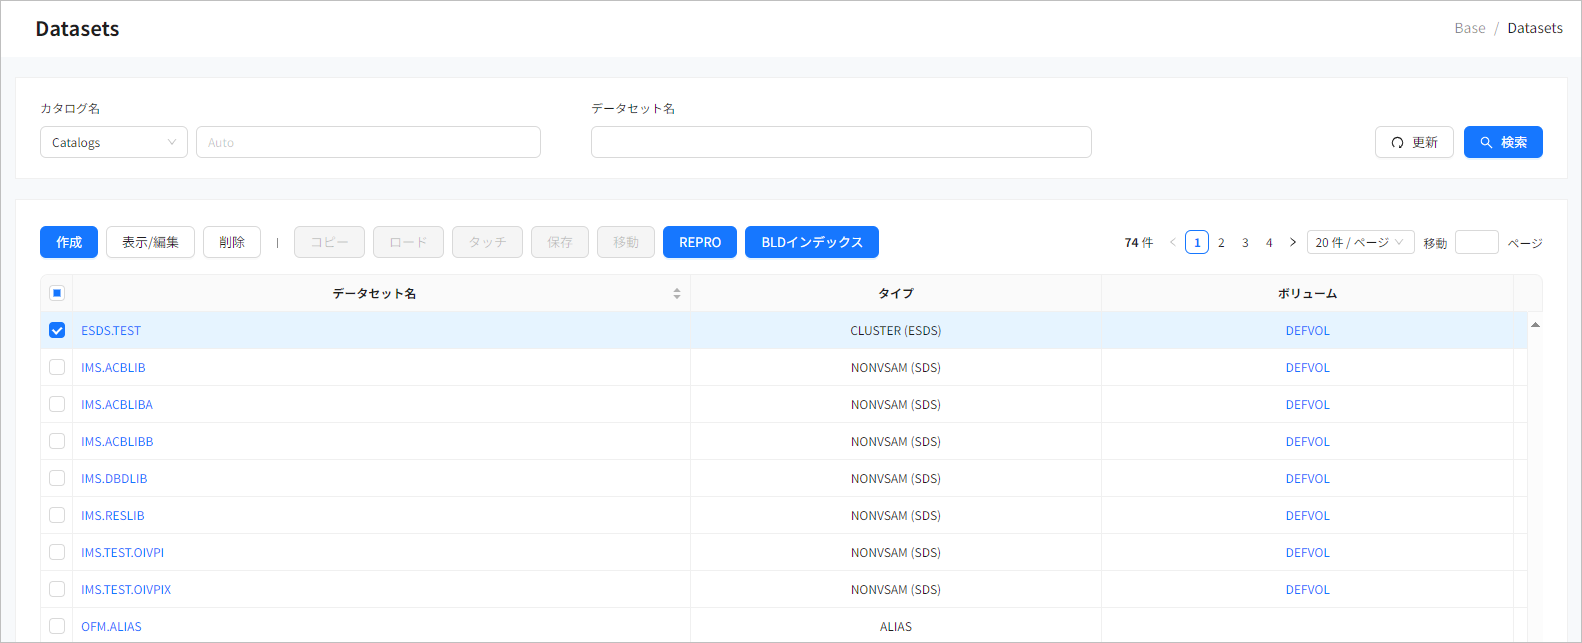Uncheck the ESDS.TEST row checkbox
The width and height of the screenshot is (1582, 643).
57,330
